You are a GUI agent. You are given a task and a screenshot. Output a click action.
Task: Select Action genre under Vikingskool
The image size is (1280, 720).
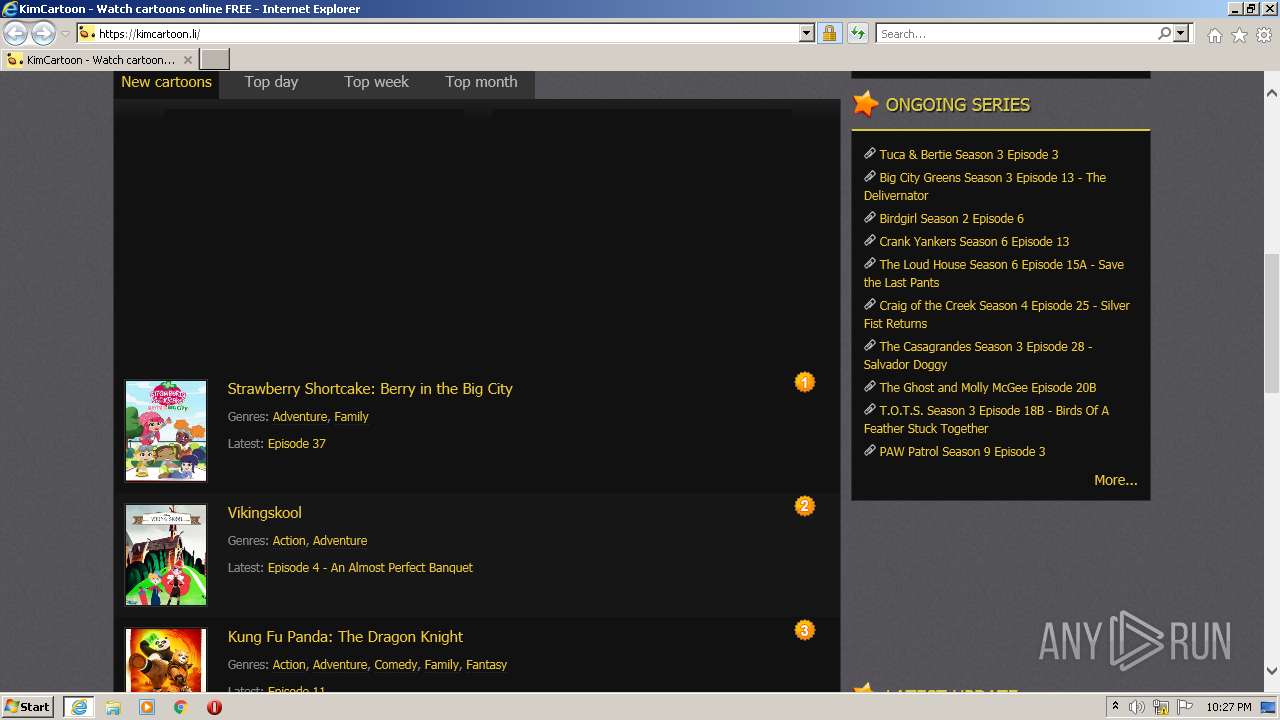coord(289,541)
